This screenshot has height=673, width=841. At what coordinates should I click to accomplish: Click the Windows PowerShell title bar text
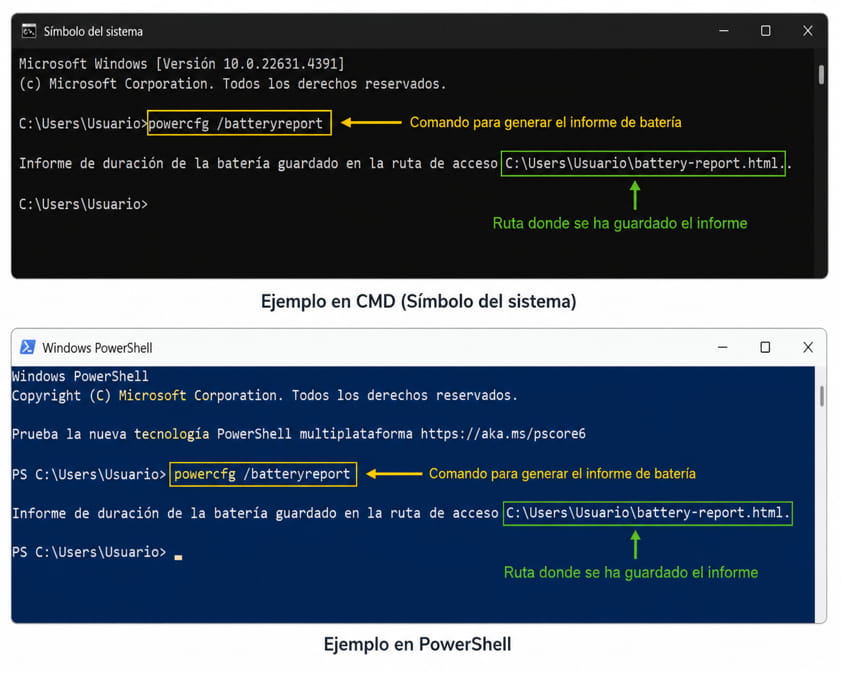(97, 348)
